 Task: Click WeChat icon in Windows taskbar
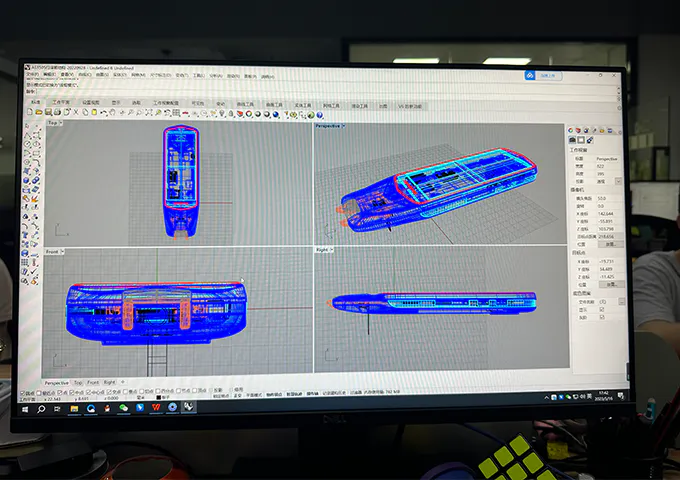(125, 407)
